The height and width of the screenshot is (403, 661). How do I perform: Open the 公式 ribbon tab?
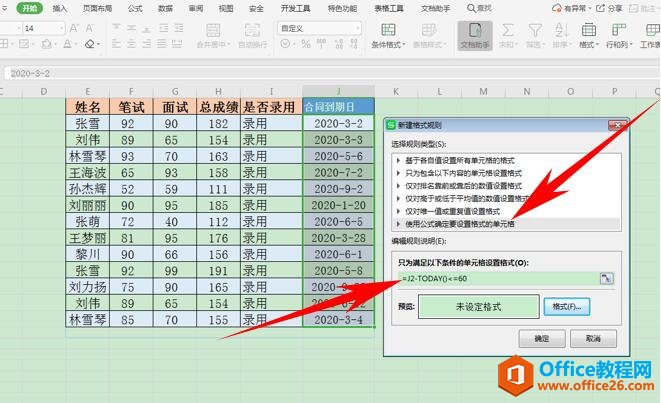tap(135, 8)
